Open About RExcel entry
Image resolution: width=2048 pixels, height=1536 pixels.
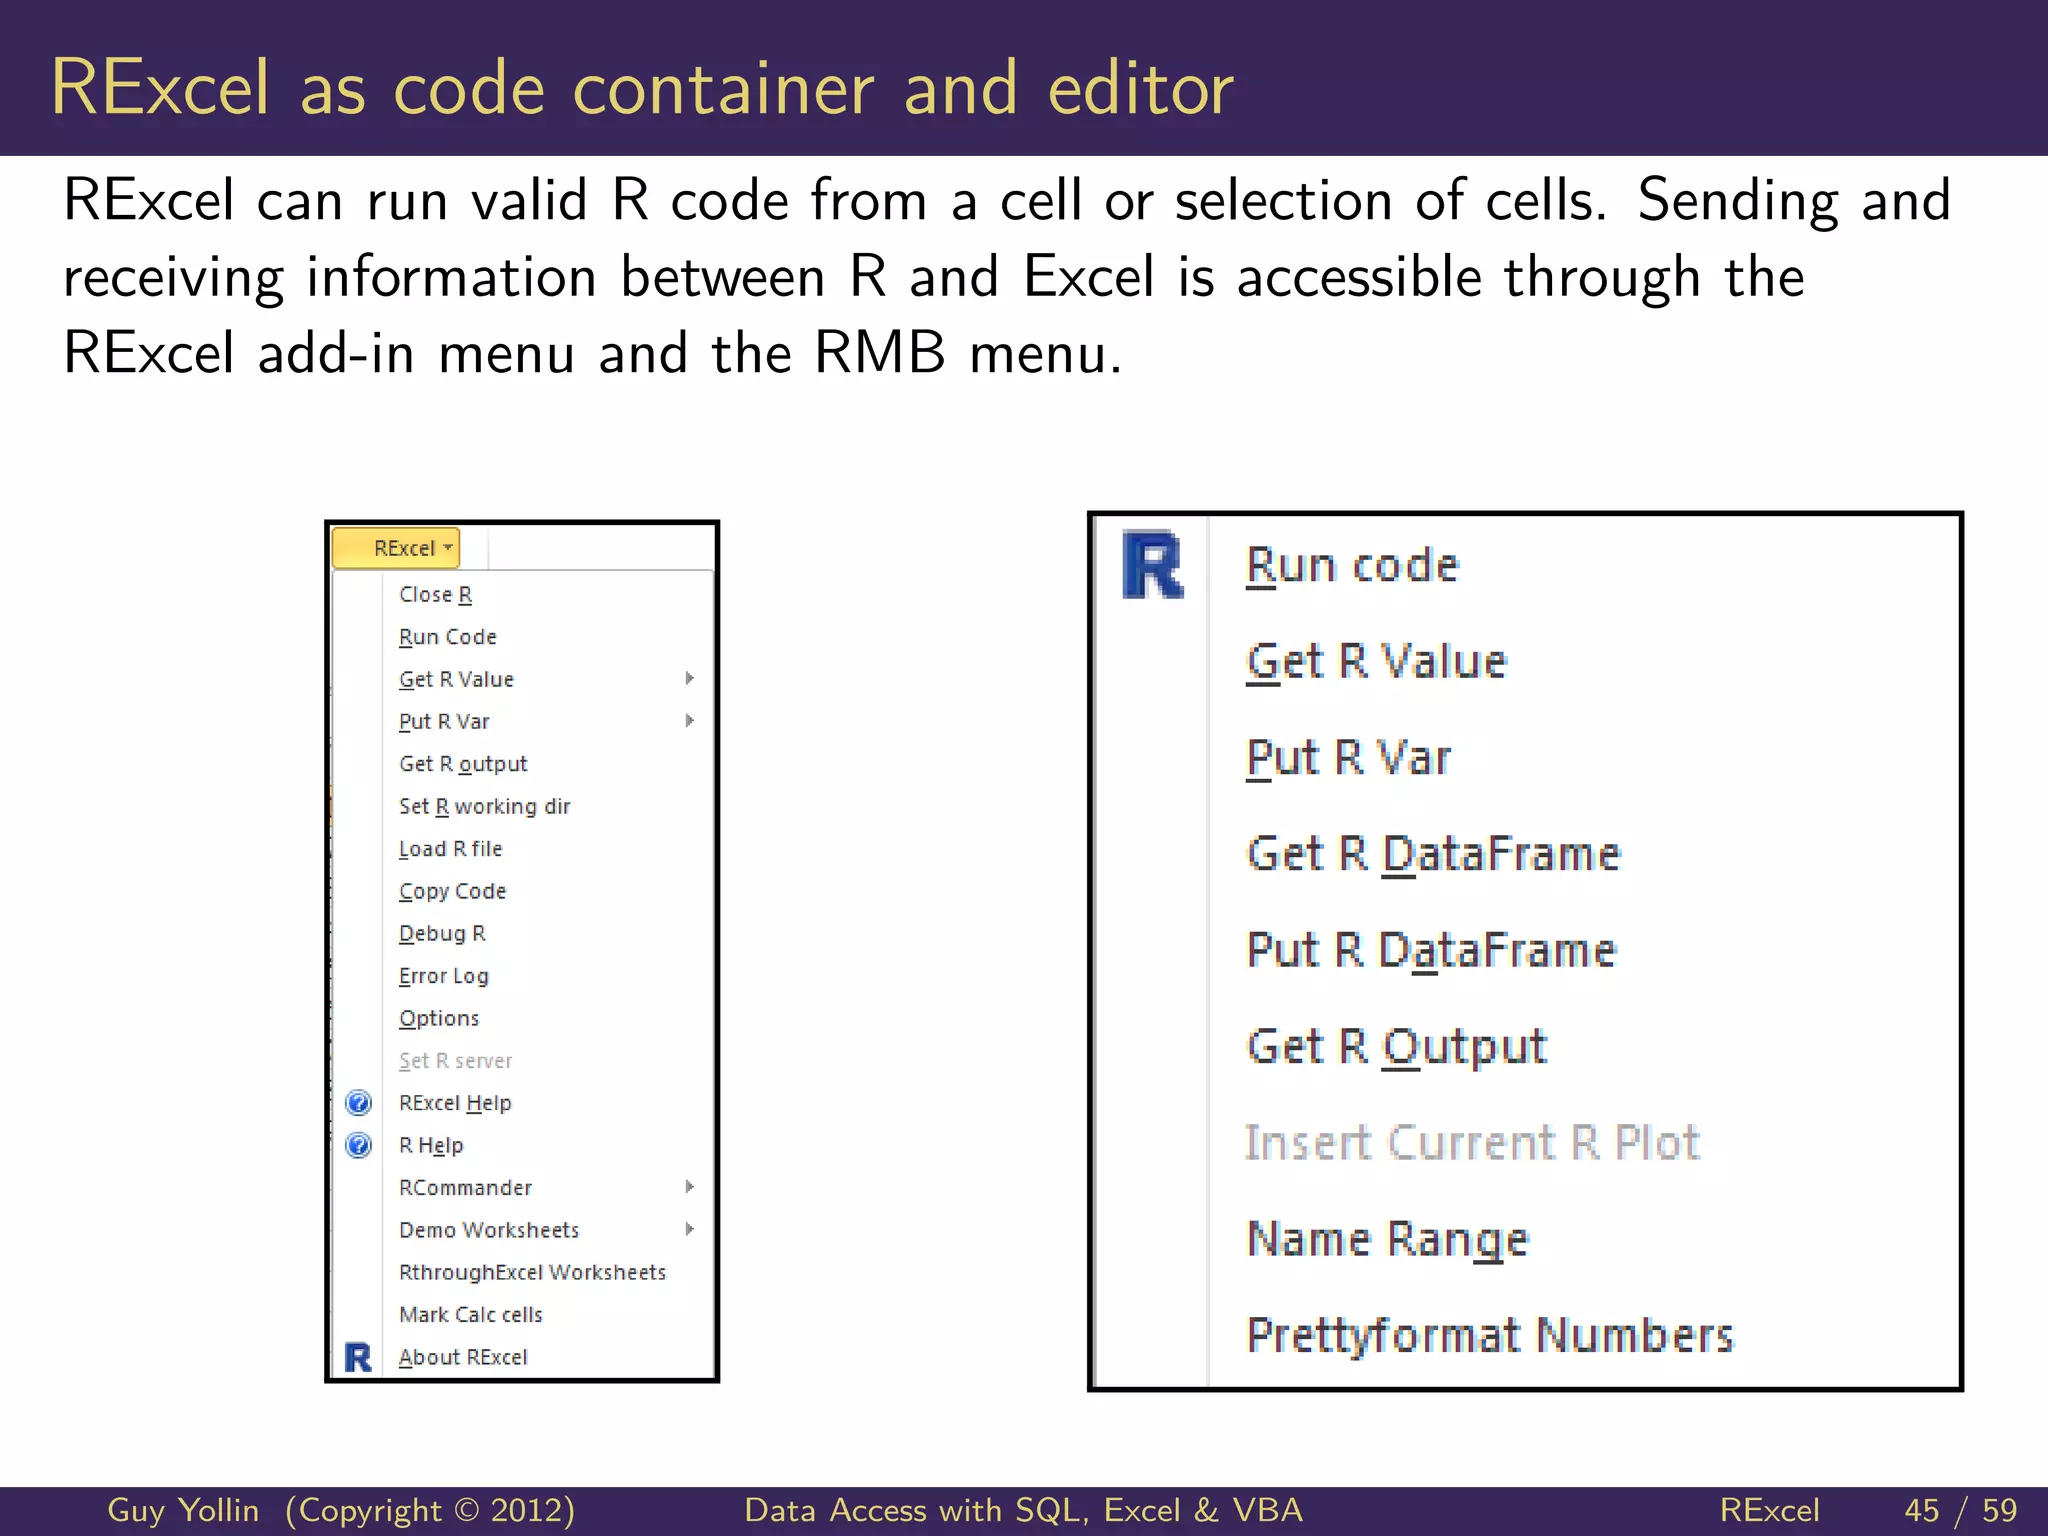[x=463, y=1357]
